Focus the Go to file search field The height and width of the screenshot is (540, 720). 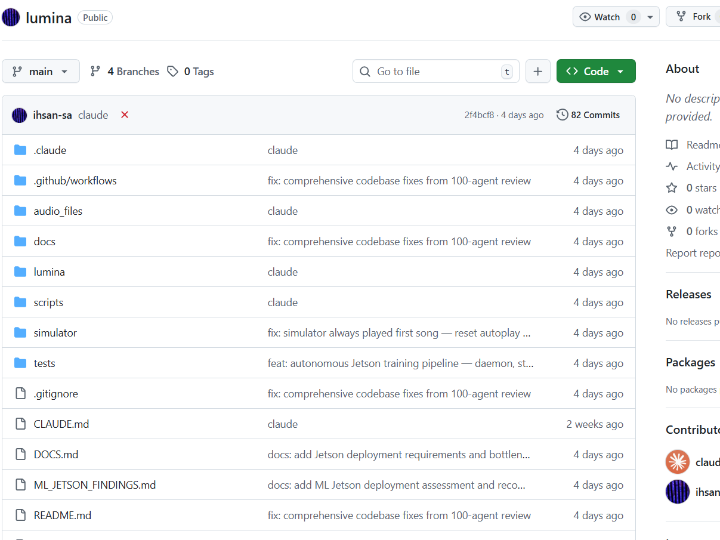tap(436, 71)
